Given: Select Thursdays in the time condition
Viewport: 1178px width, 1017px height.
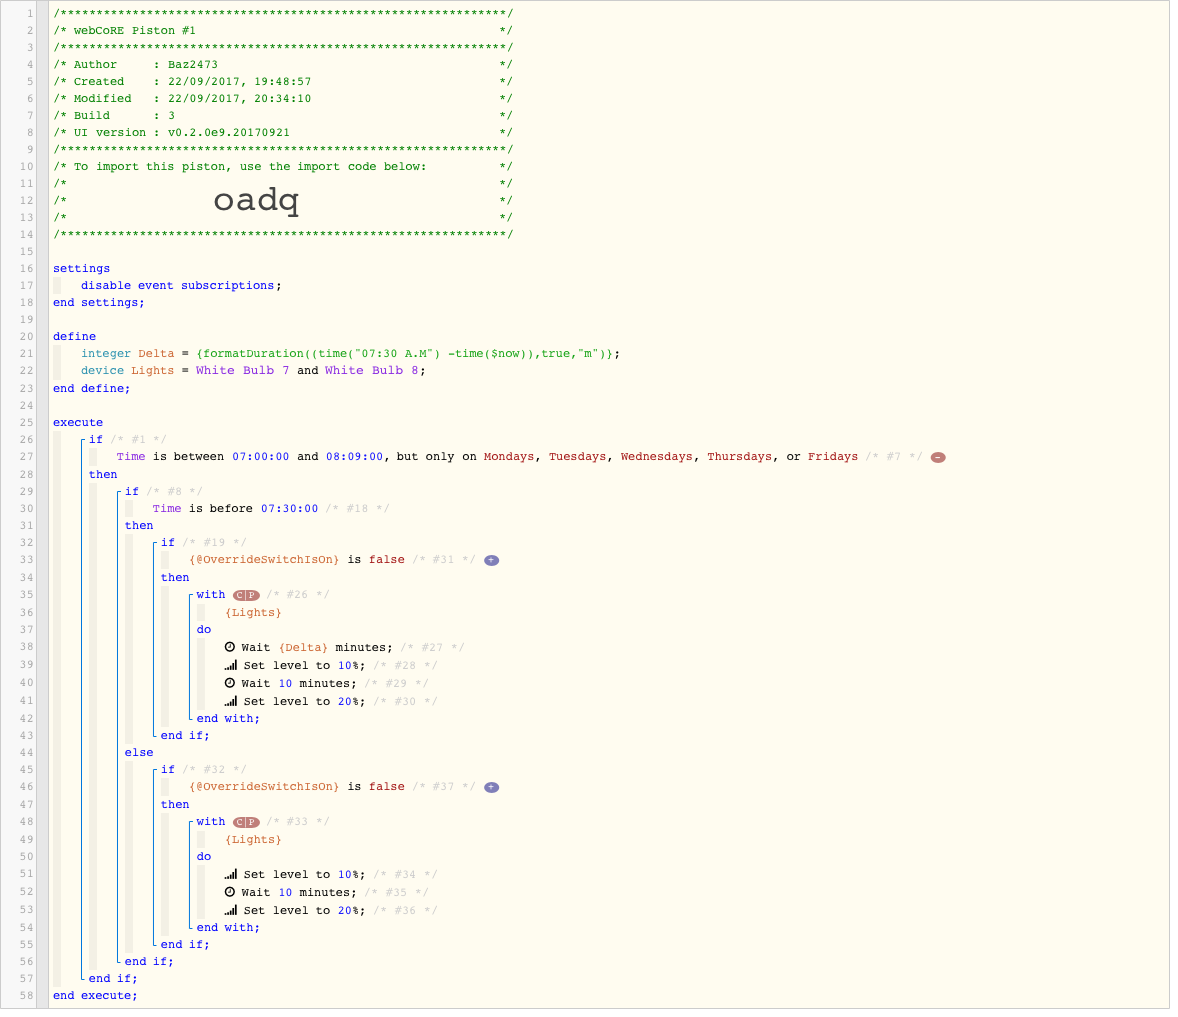Looking at the screenshot, I should pos(739,457).
